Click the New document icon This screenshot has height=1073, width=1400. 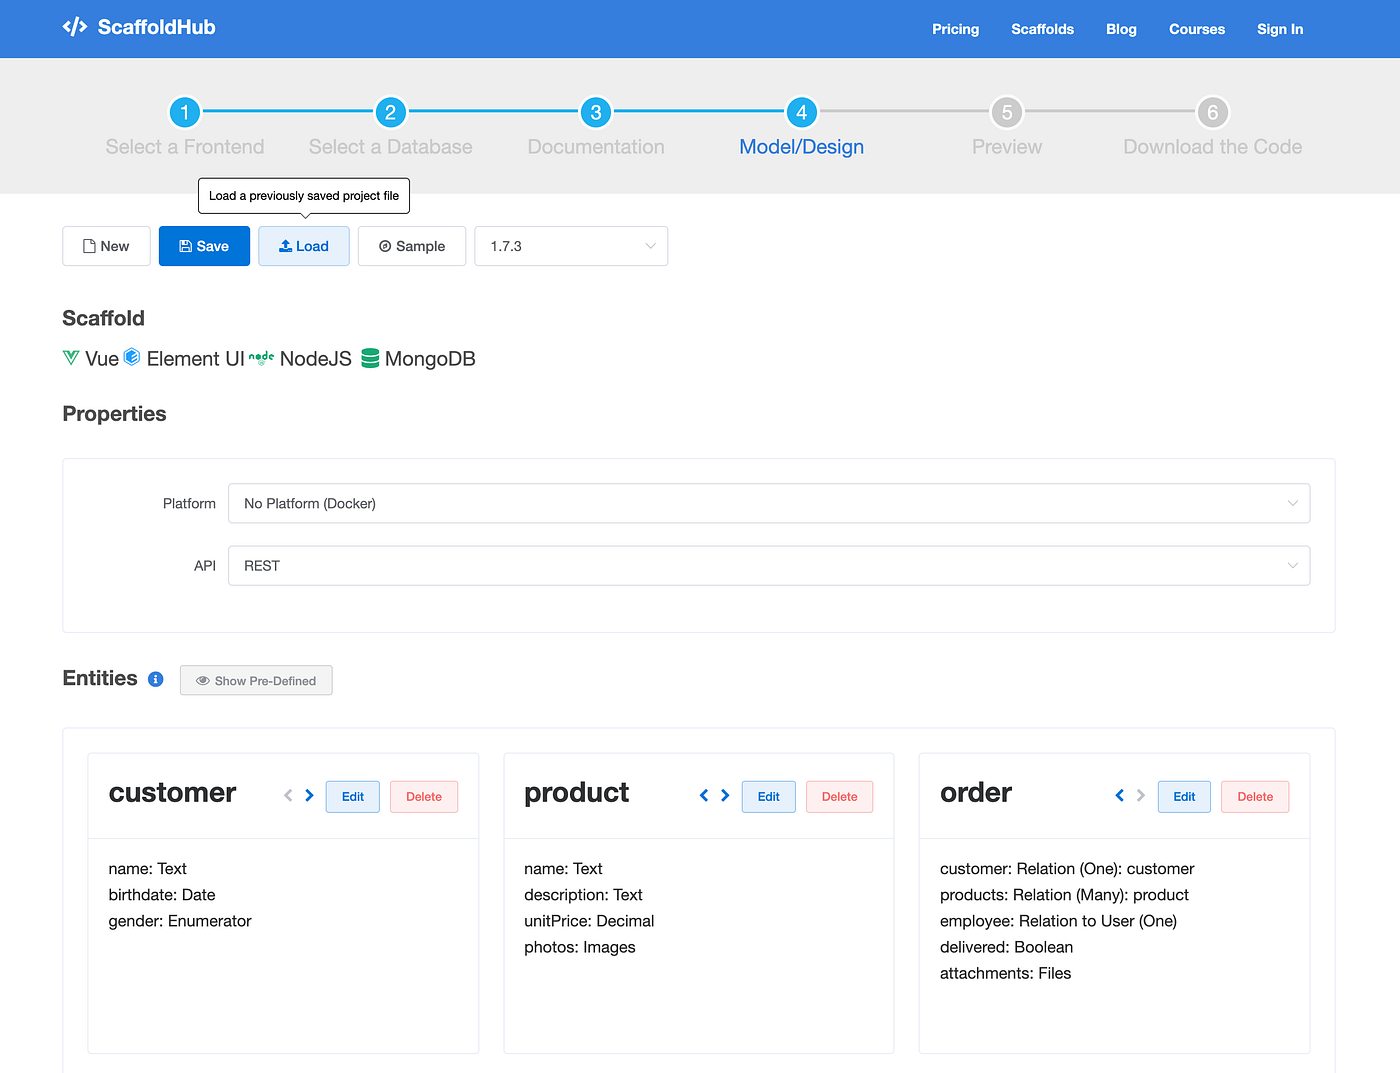[x=89, y=246]
